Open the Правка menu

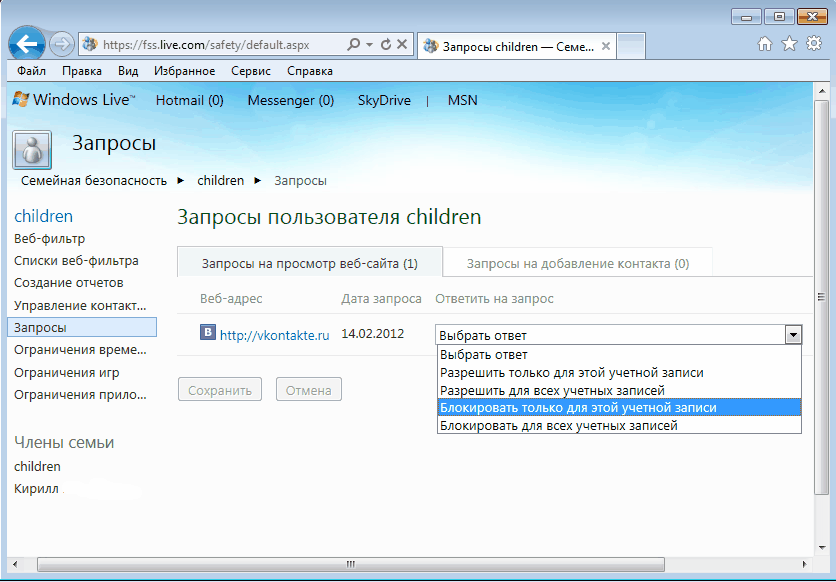(82, 71)
